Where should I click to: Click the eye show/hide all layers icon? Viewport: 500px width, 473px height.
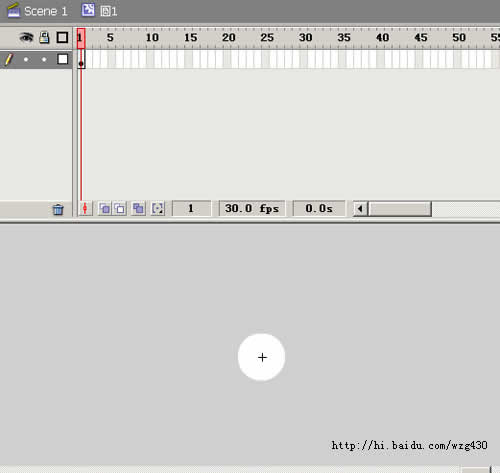pyautogui.click(x=26, y=37)
